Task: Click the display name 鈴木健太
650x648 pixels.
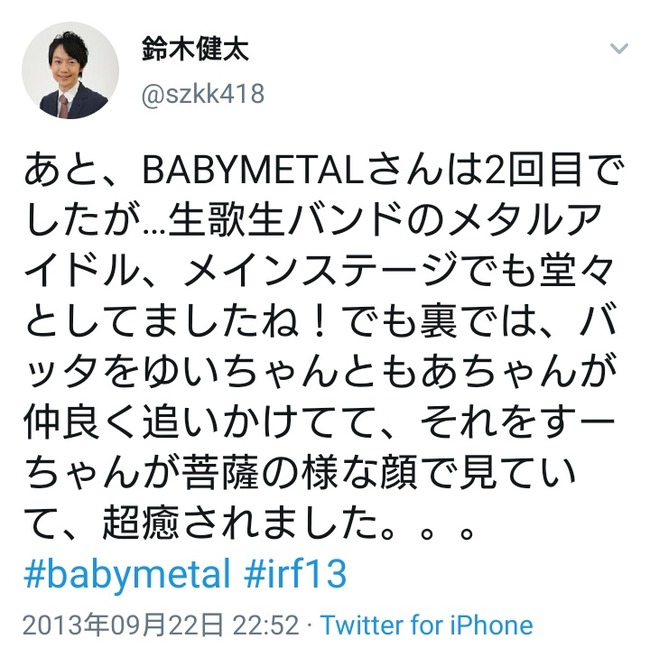Action: point(195,49)
